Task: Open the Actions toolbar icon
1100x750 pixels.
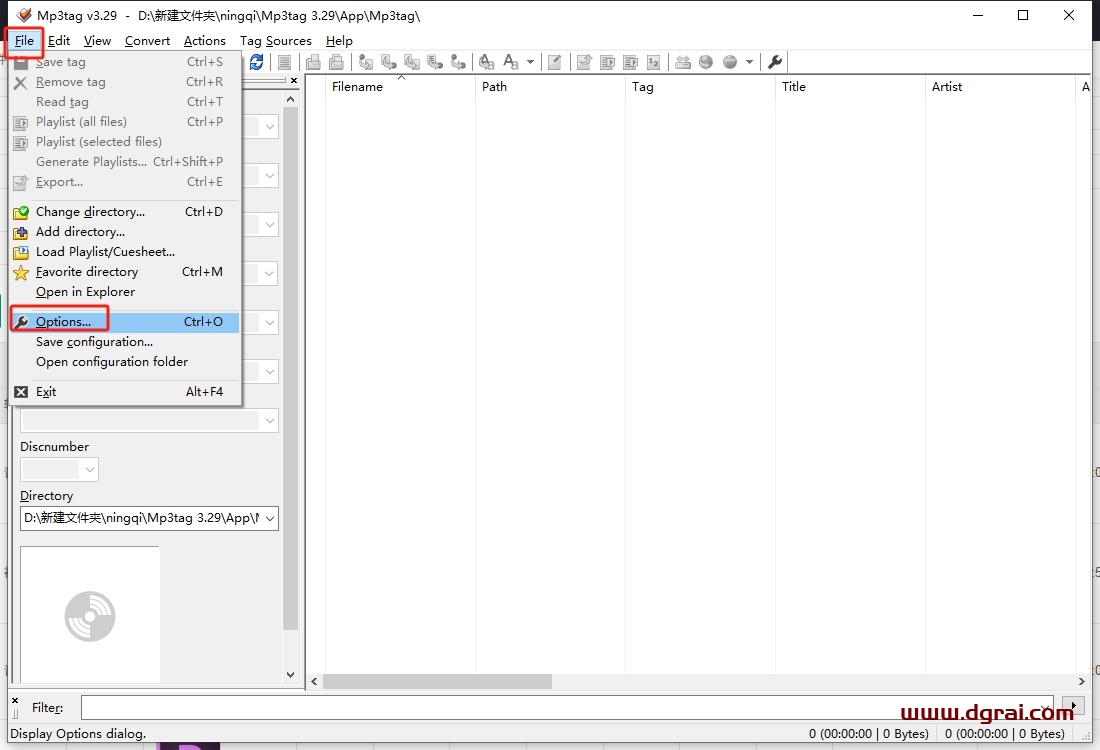Action: pyautogui.click(x=486, y=62)
